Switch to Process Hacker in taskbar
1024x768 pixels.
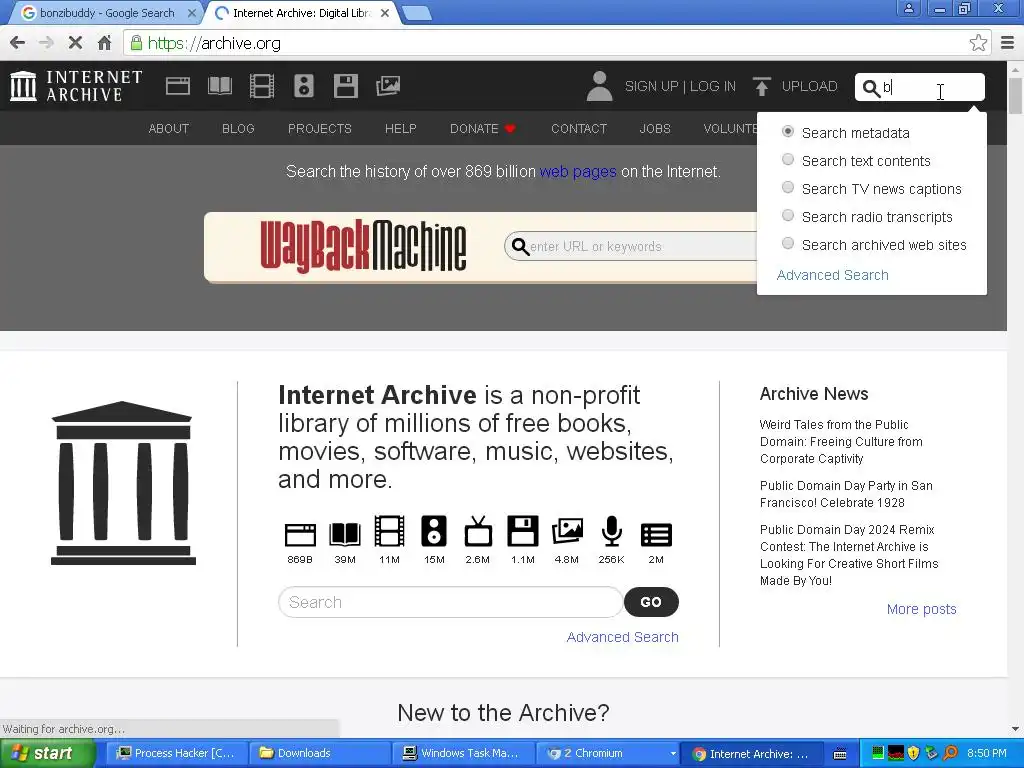point(176,754)
